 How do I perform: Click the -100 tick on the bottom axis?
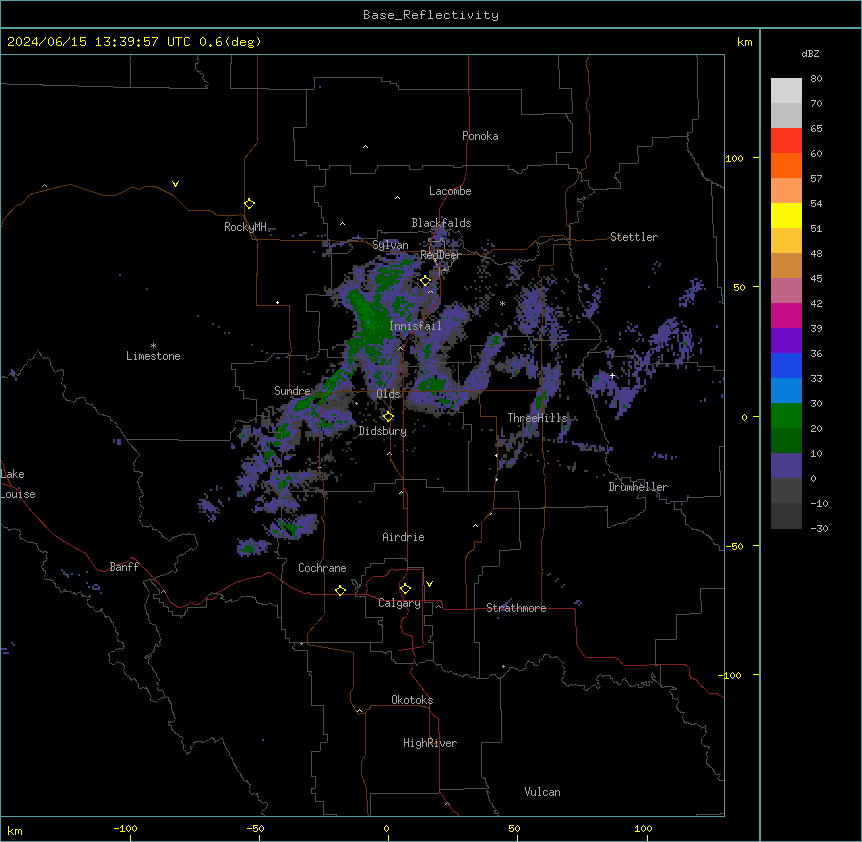coord(126,828)
